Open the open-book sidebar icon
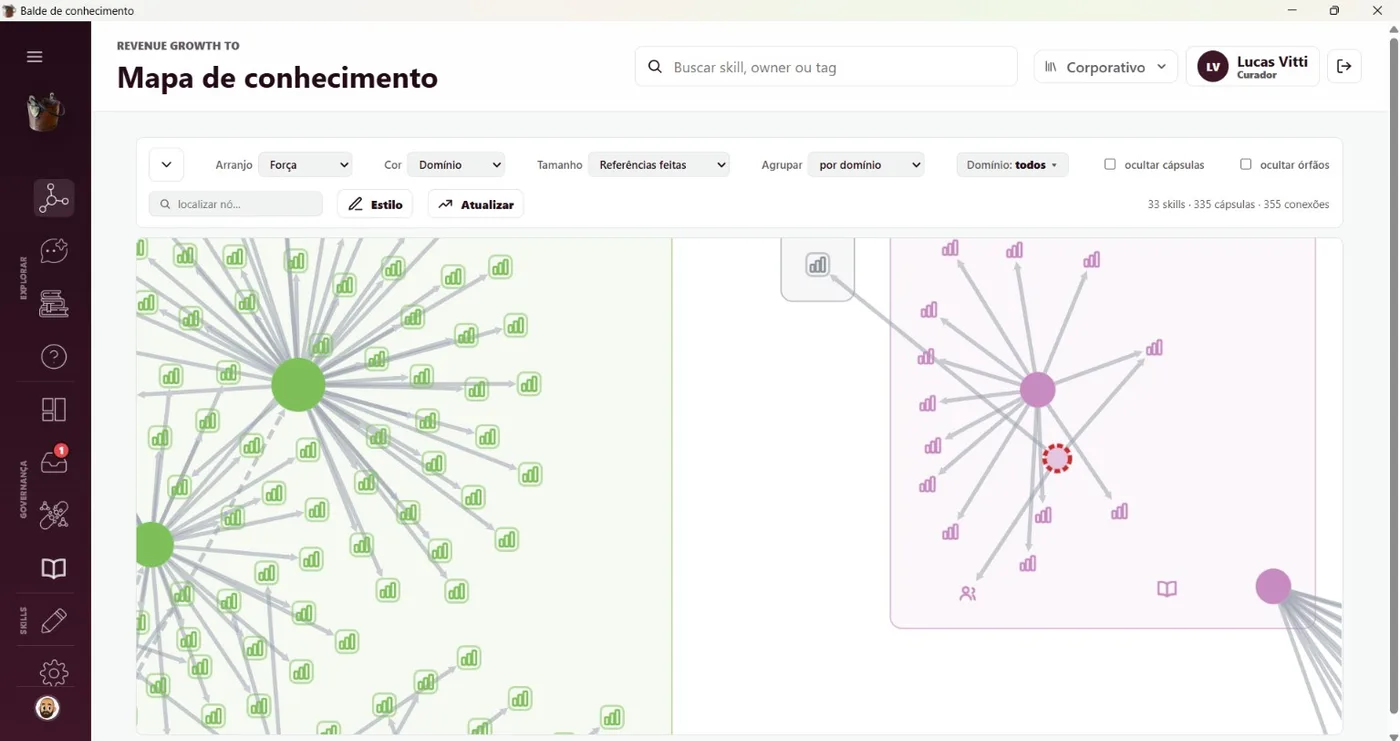This screenshot has height=741, width=1400. point(54,568)
